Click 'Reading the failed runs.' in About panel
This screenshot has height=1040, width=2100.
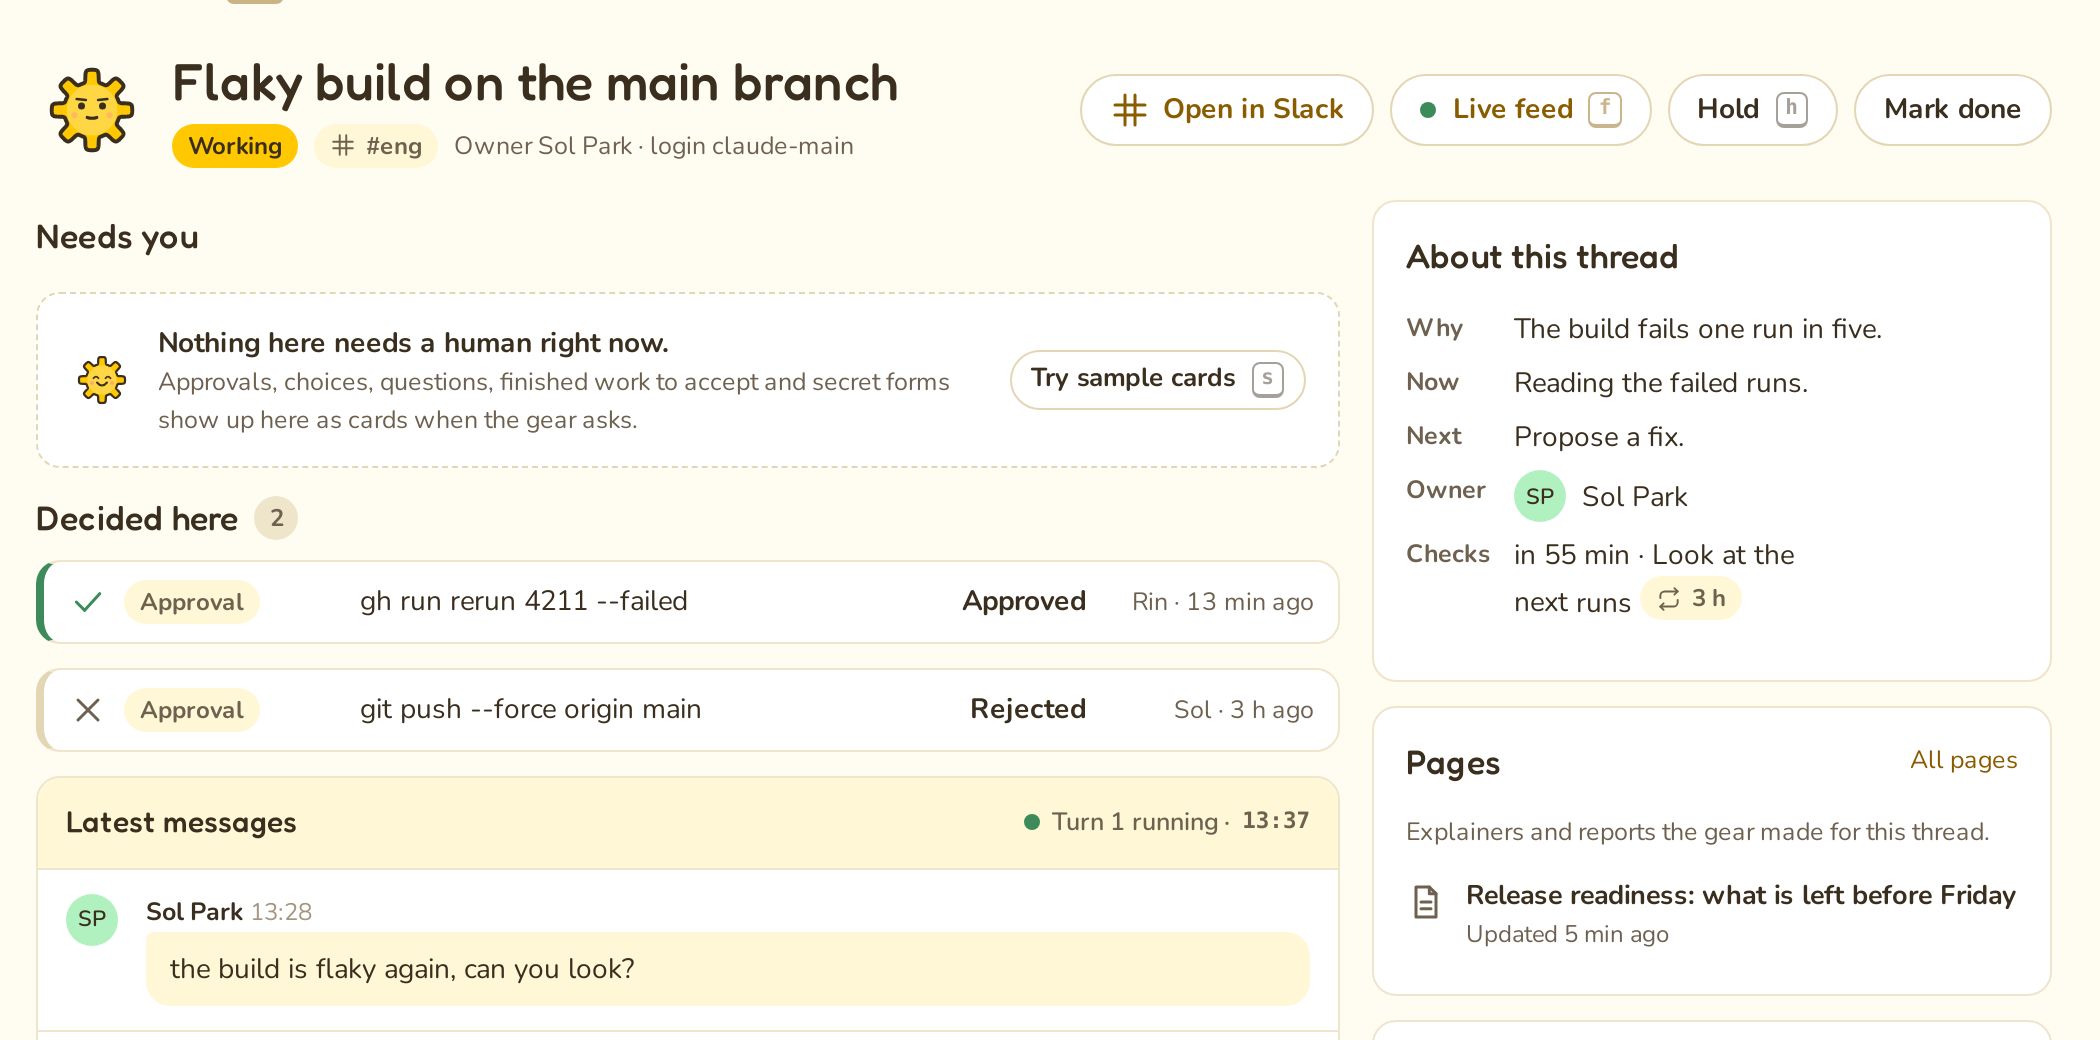[1661, 383]
